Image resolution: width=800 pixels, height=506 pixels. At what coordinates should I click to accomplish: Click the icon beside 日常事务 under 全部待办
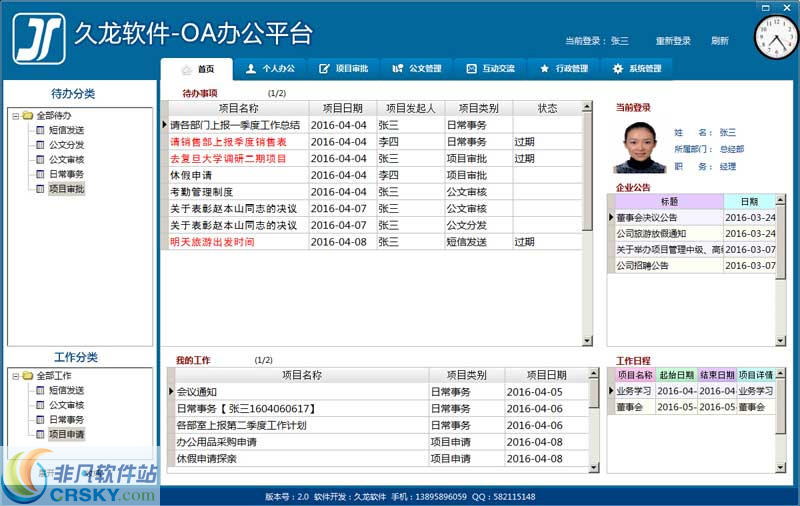(40, 174)
